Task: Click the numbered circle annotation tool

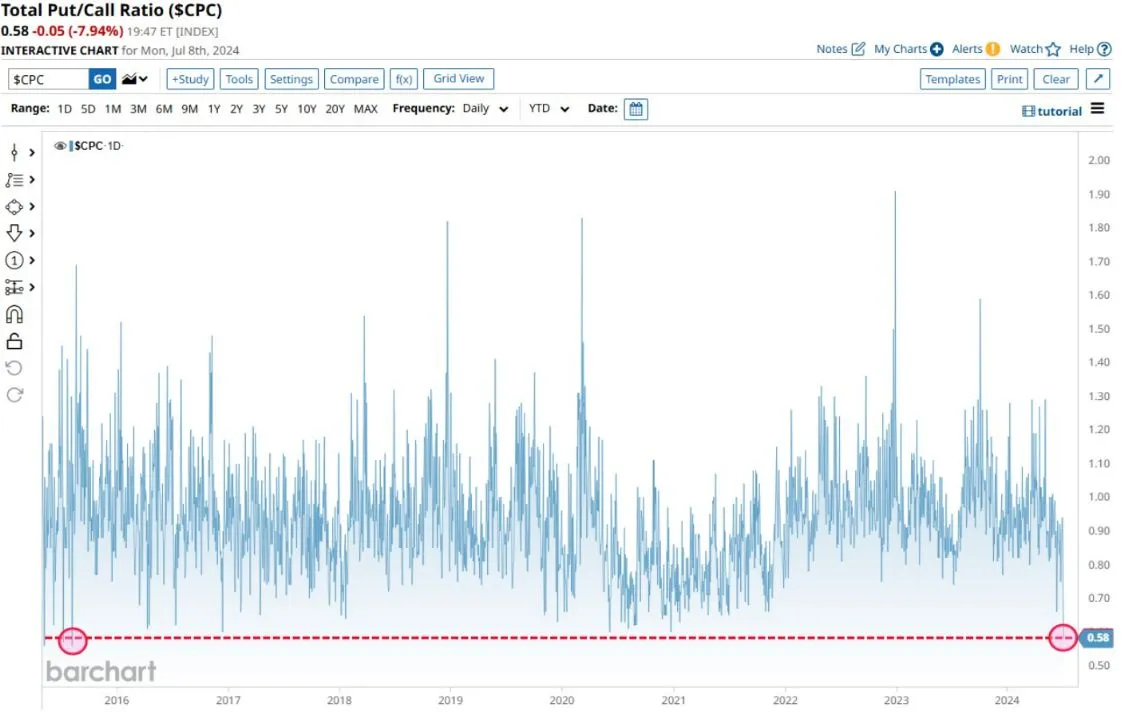Action: [14, 260]
